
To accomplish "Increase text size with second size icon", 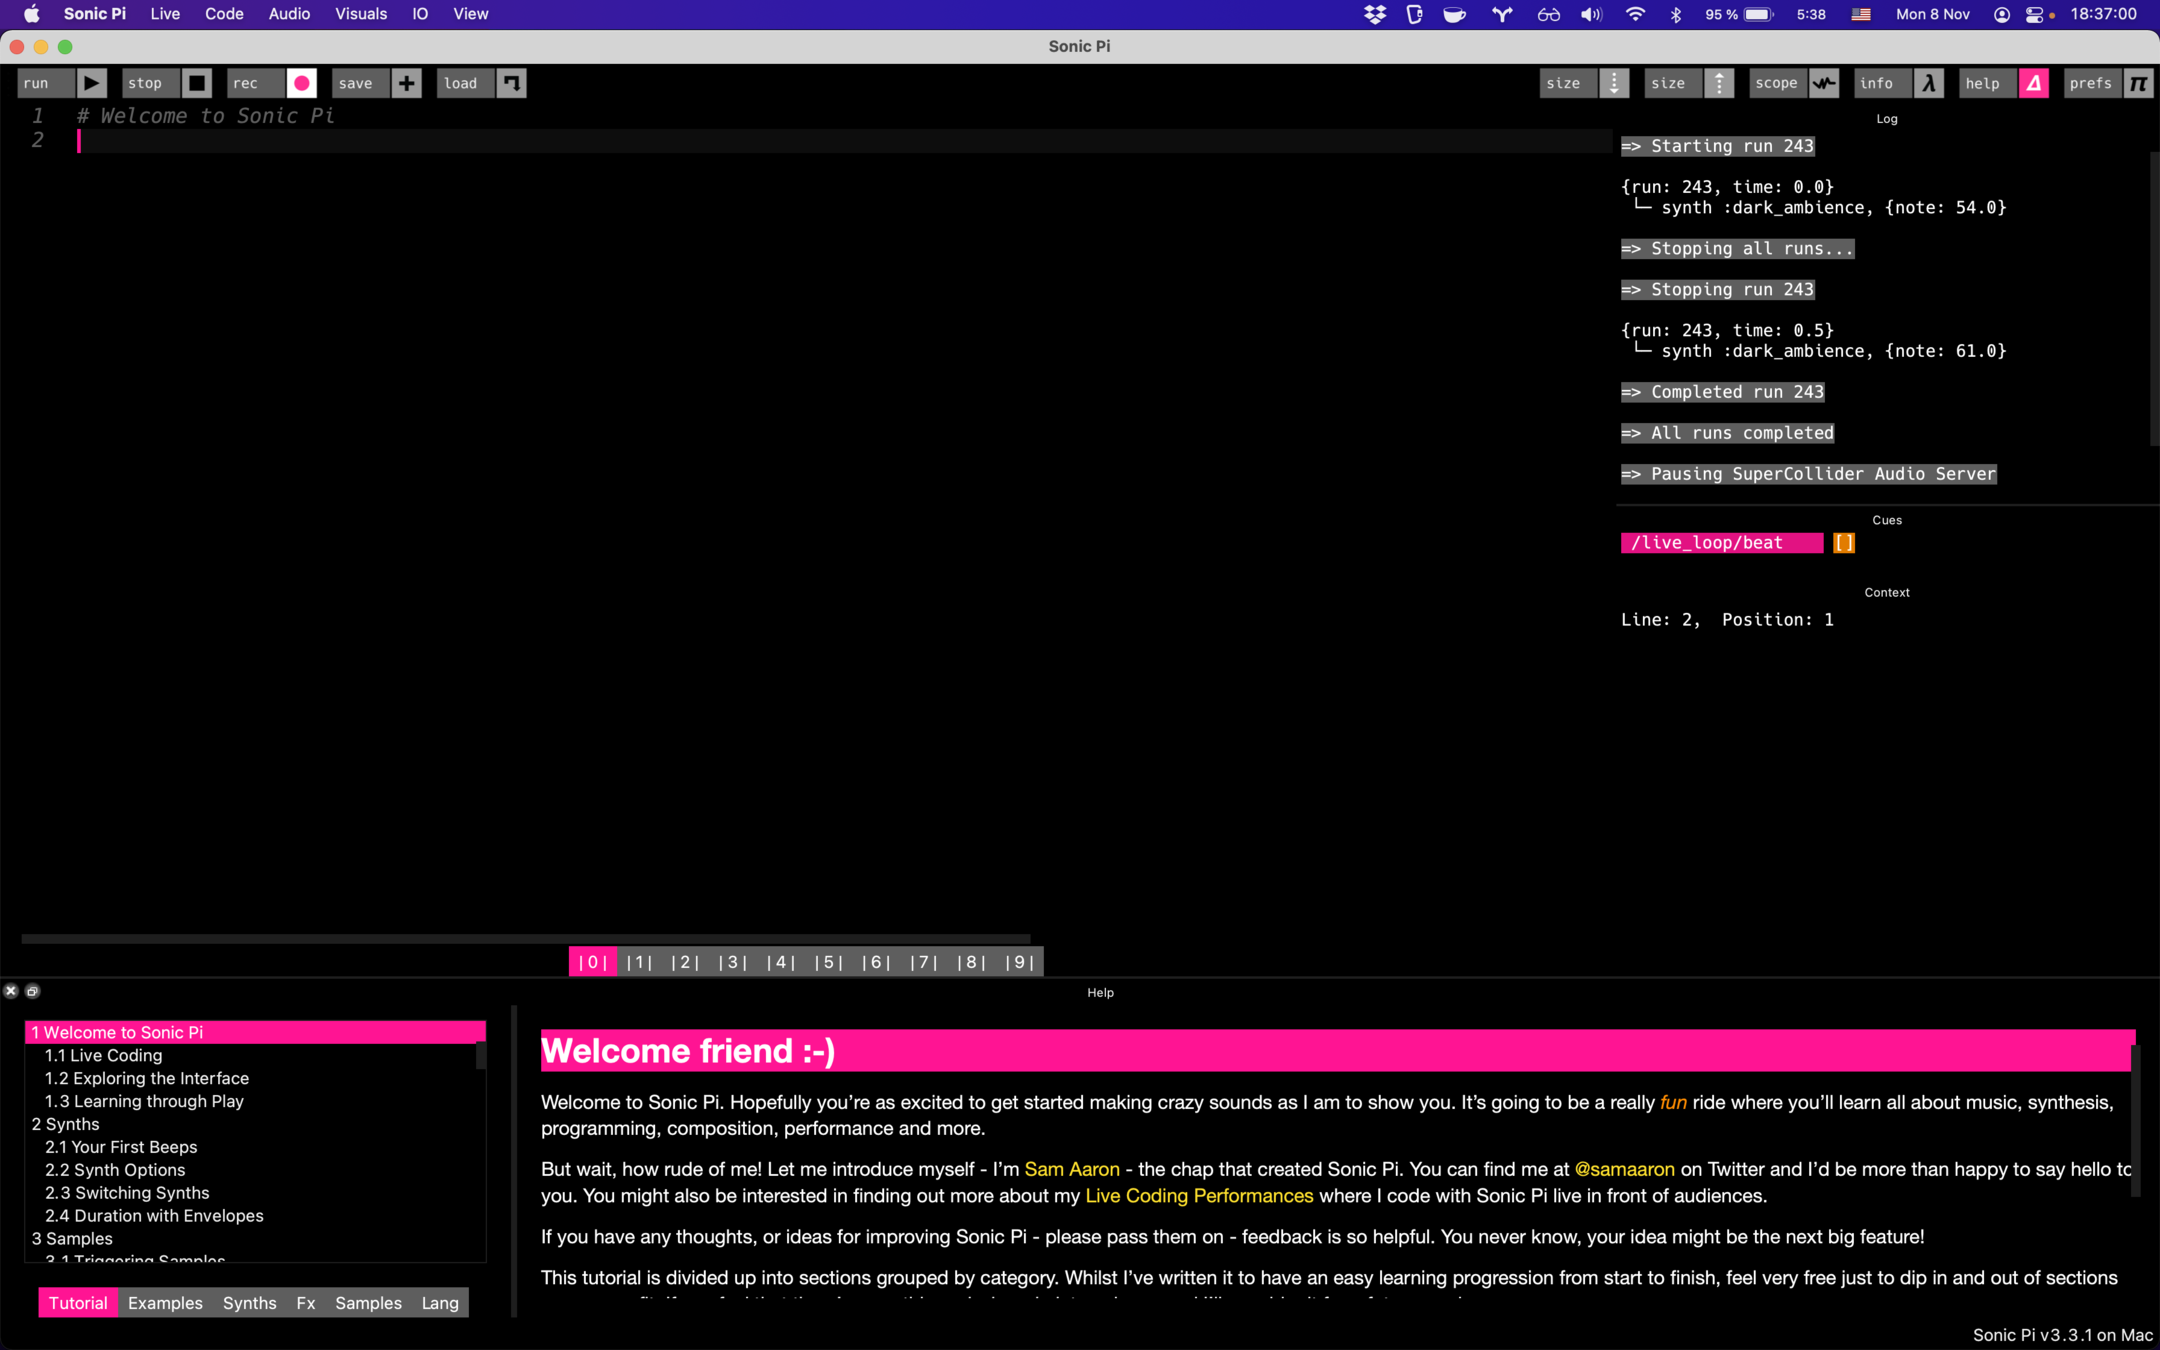I will pyautogui.click(x=1719, y=83).
